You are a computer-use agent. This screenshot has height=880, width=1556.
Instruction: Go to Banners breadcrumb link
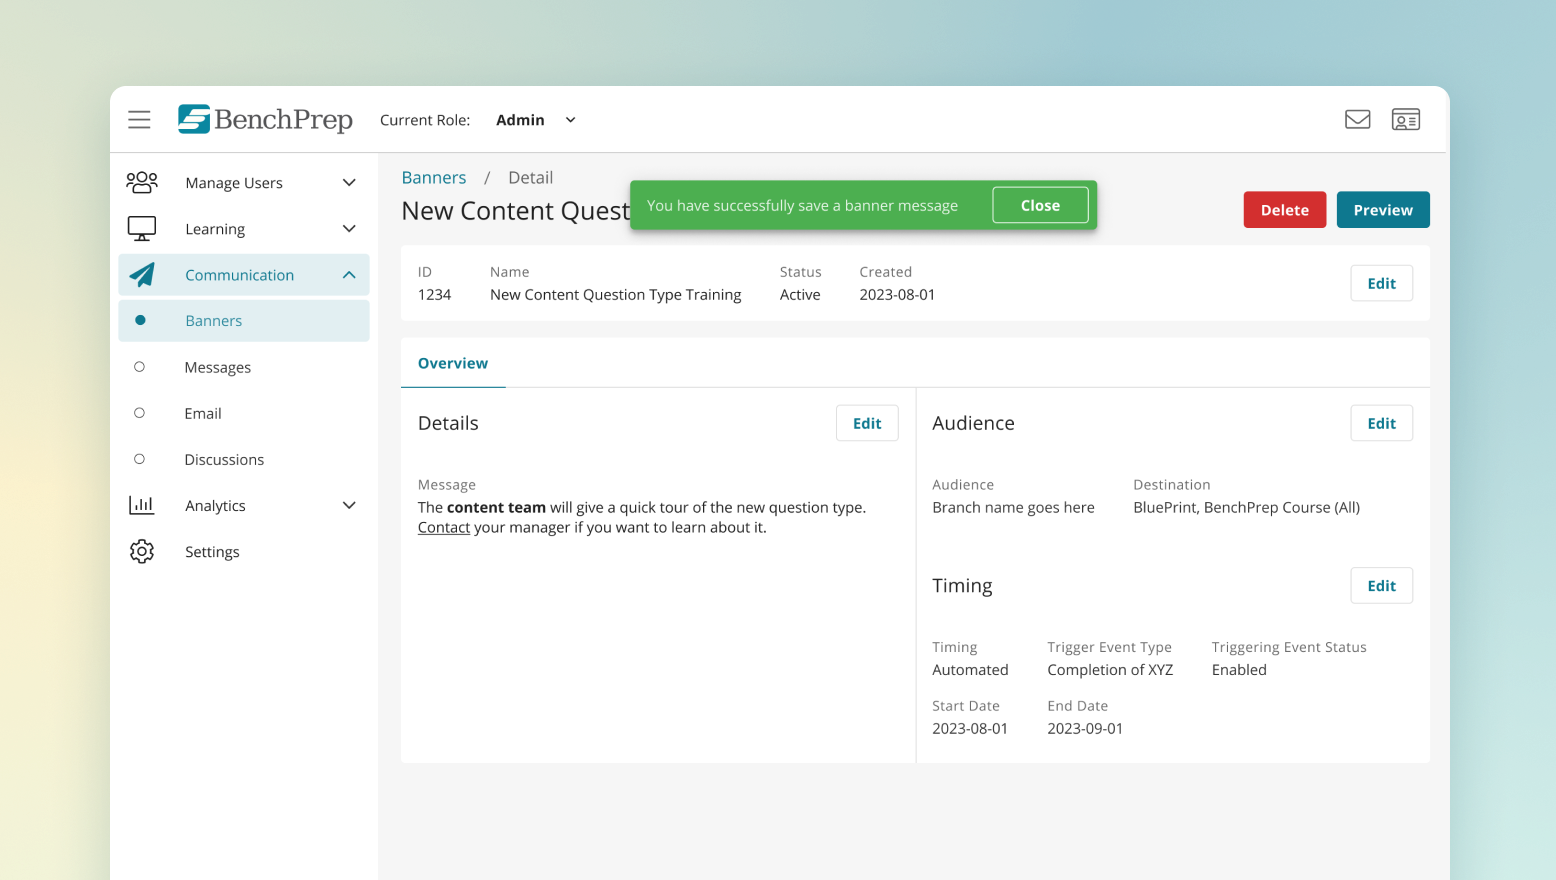[434, 177]
